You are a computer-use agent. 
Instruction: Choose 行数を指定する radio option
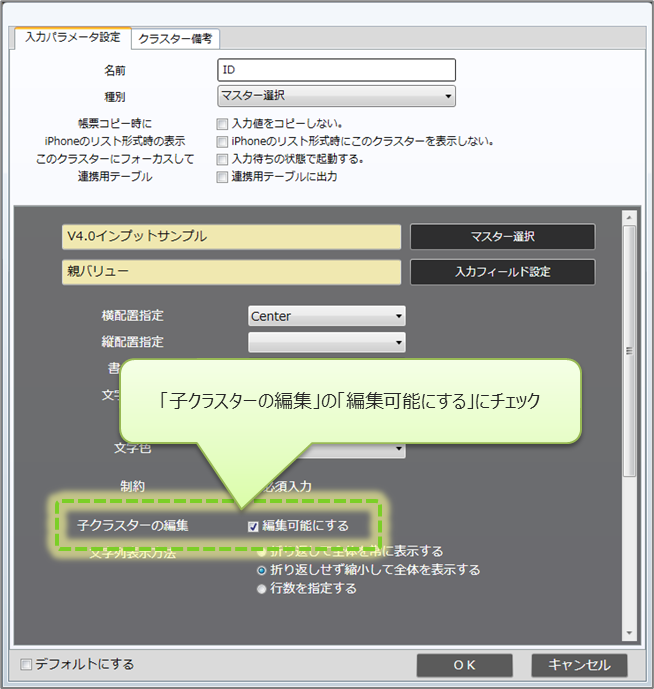pos(262,588)
